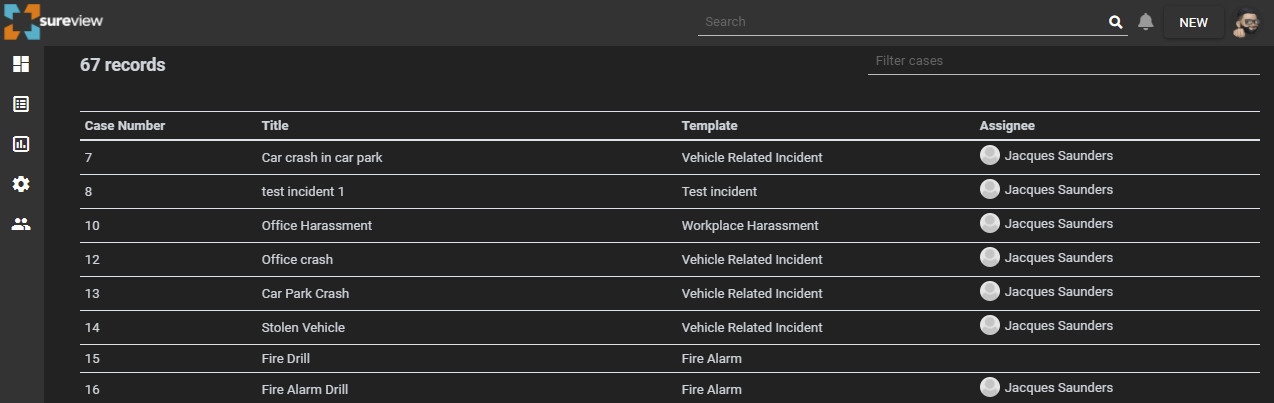
Task: Open the users group icon in sidebar
Action: point(21,224)
